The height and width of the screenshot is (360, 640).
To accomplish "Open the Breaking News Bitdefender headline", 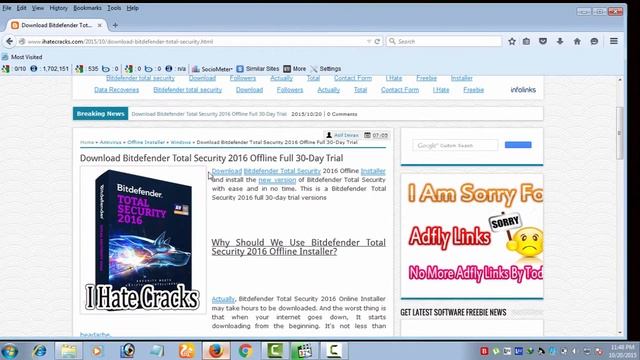I will click(x=209, y=114).
